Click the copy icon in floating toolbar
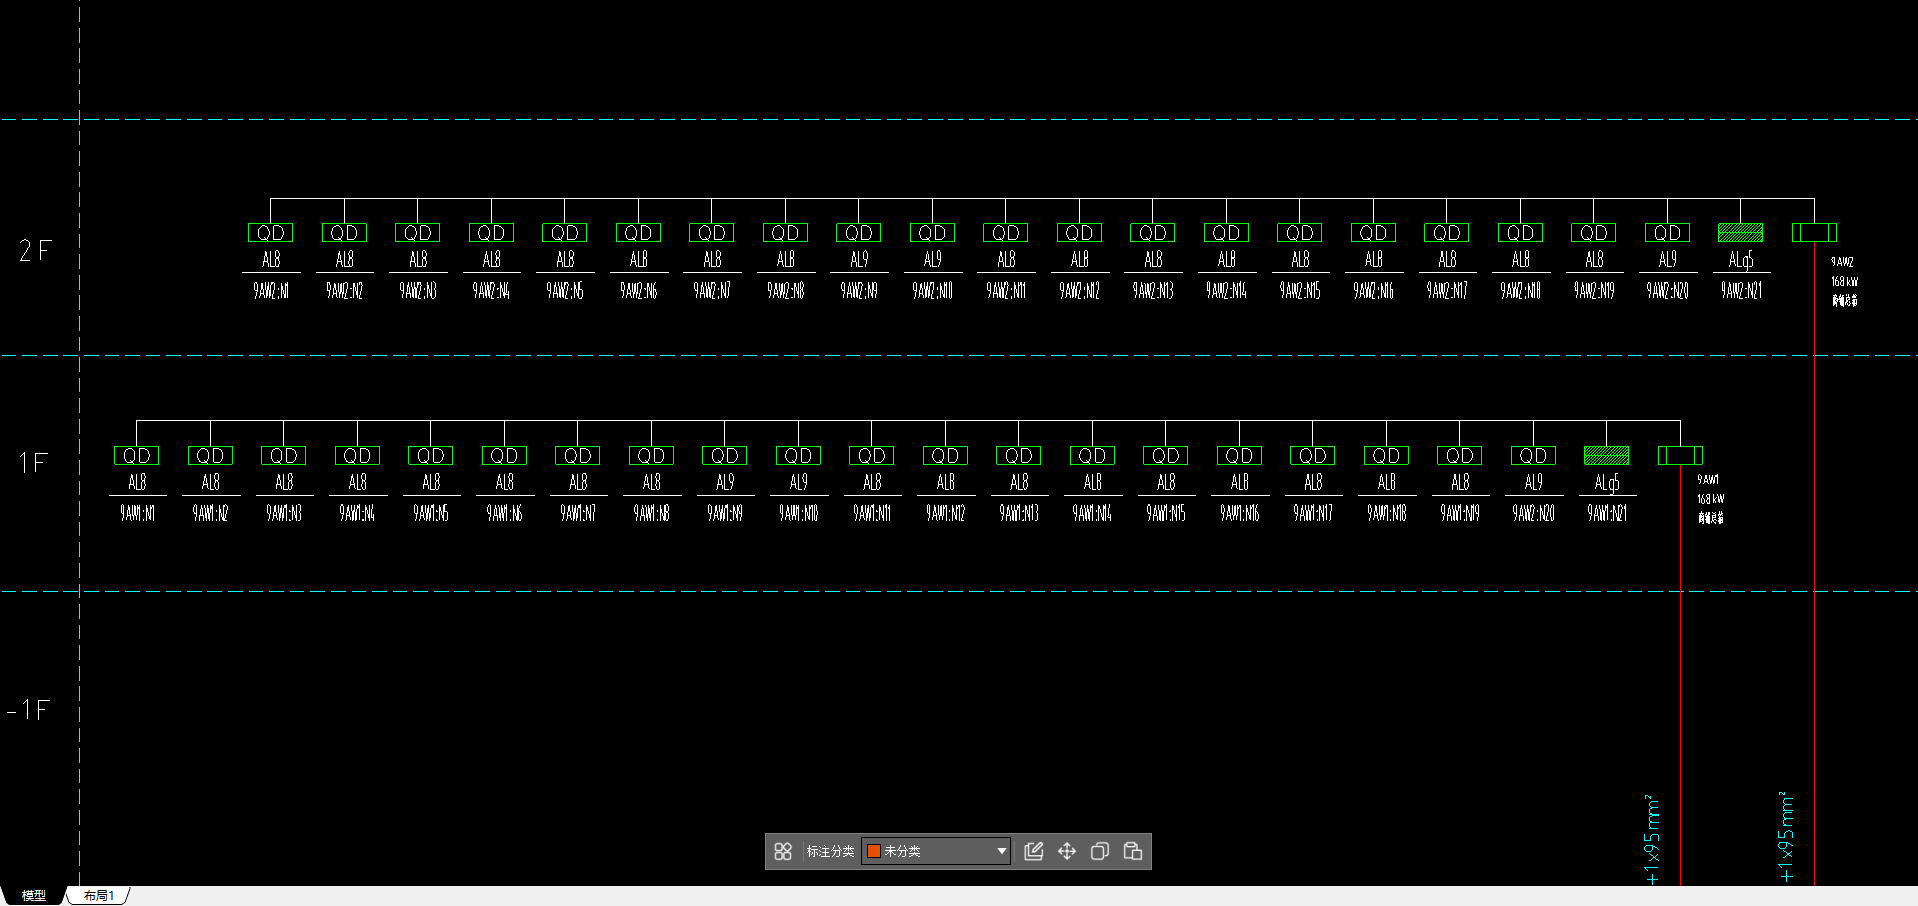1918x906 pixels. [x=1100, y=851]
